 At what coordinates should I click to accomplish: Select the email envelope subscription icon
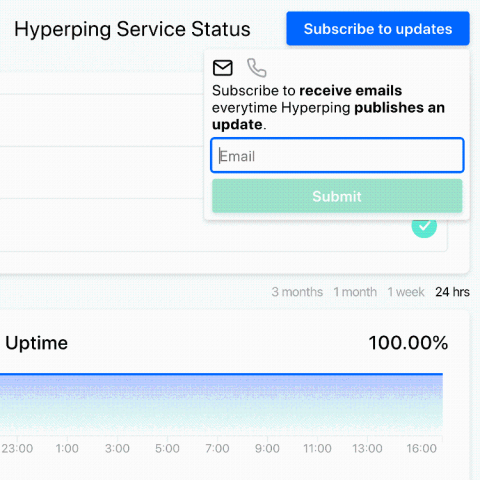pos(223,68)
